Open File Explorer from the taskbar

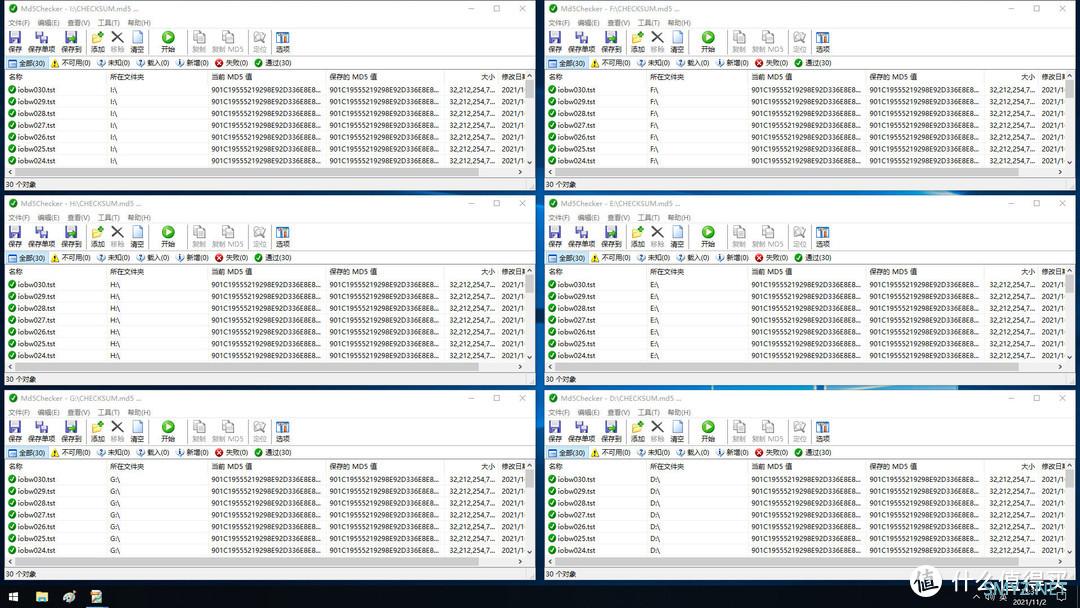point(41,597)
